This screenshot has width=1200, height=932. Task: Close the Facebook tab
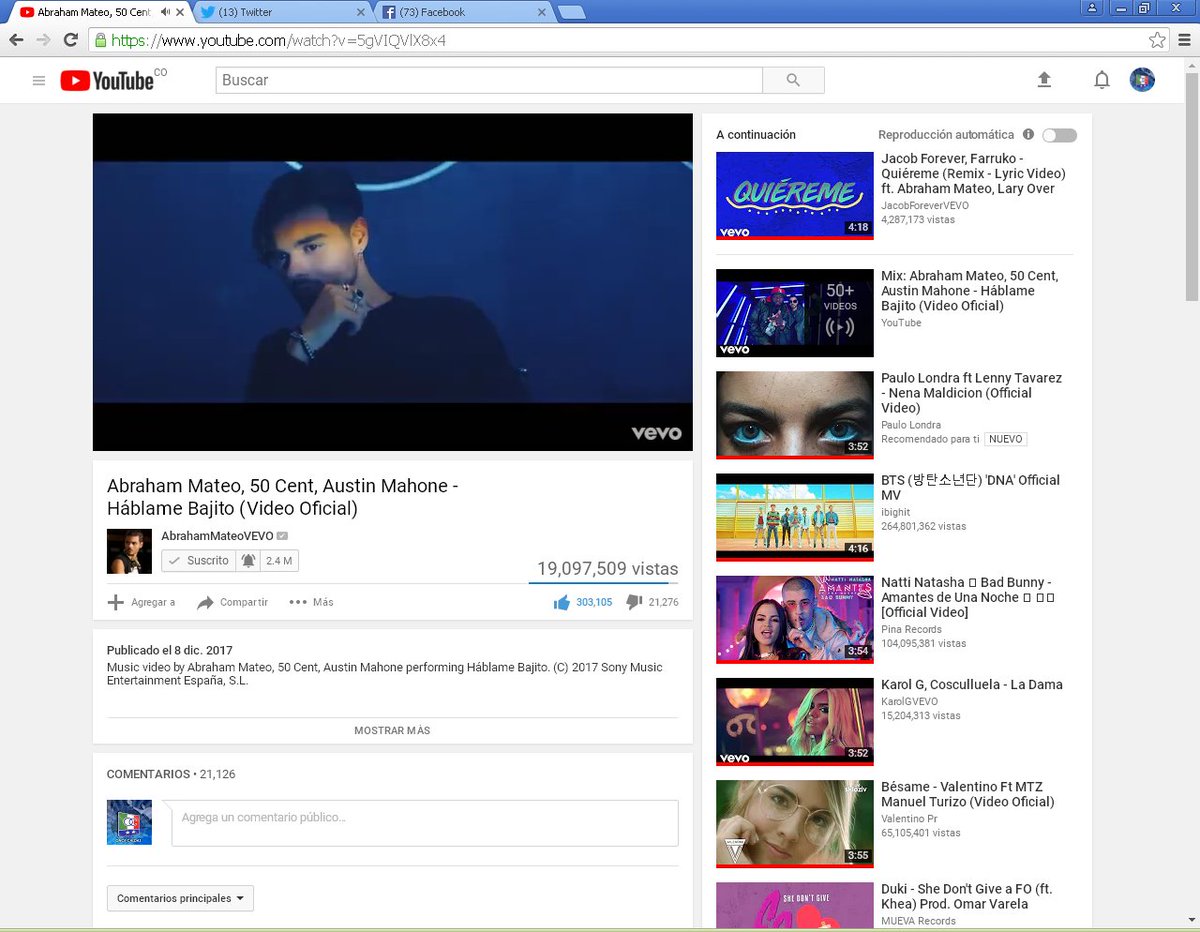(x=541, y=12)
